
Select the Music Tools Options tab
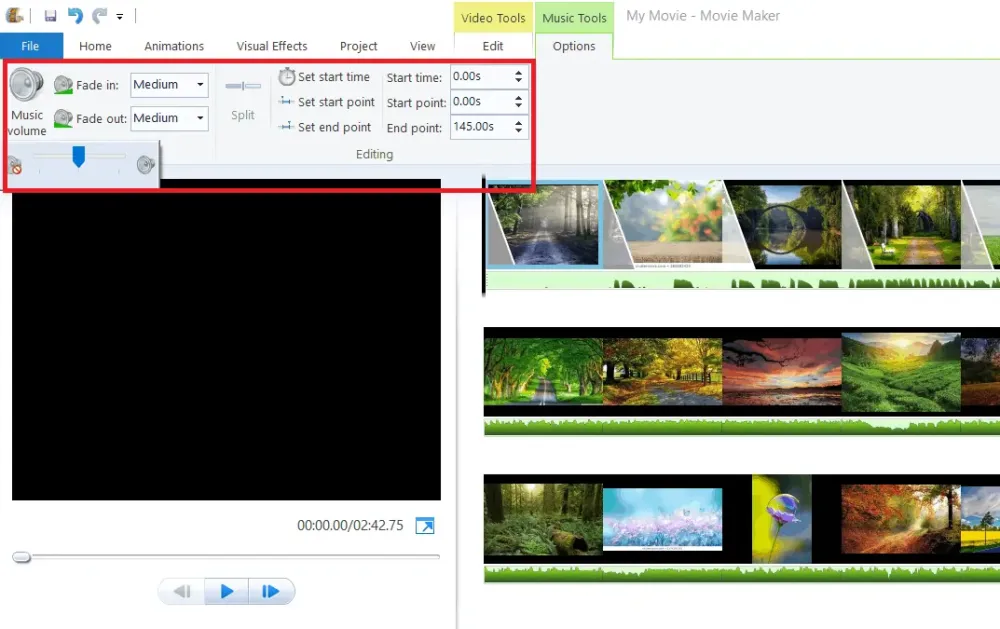pos(574,46)
